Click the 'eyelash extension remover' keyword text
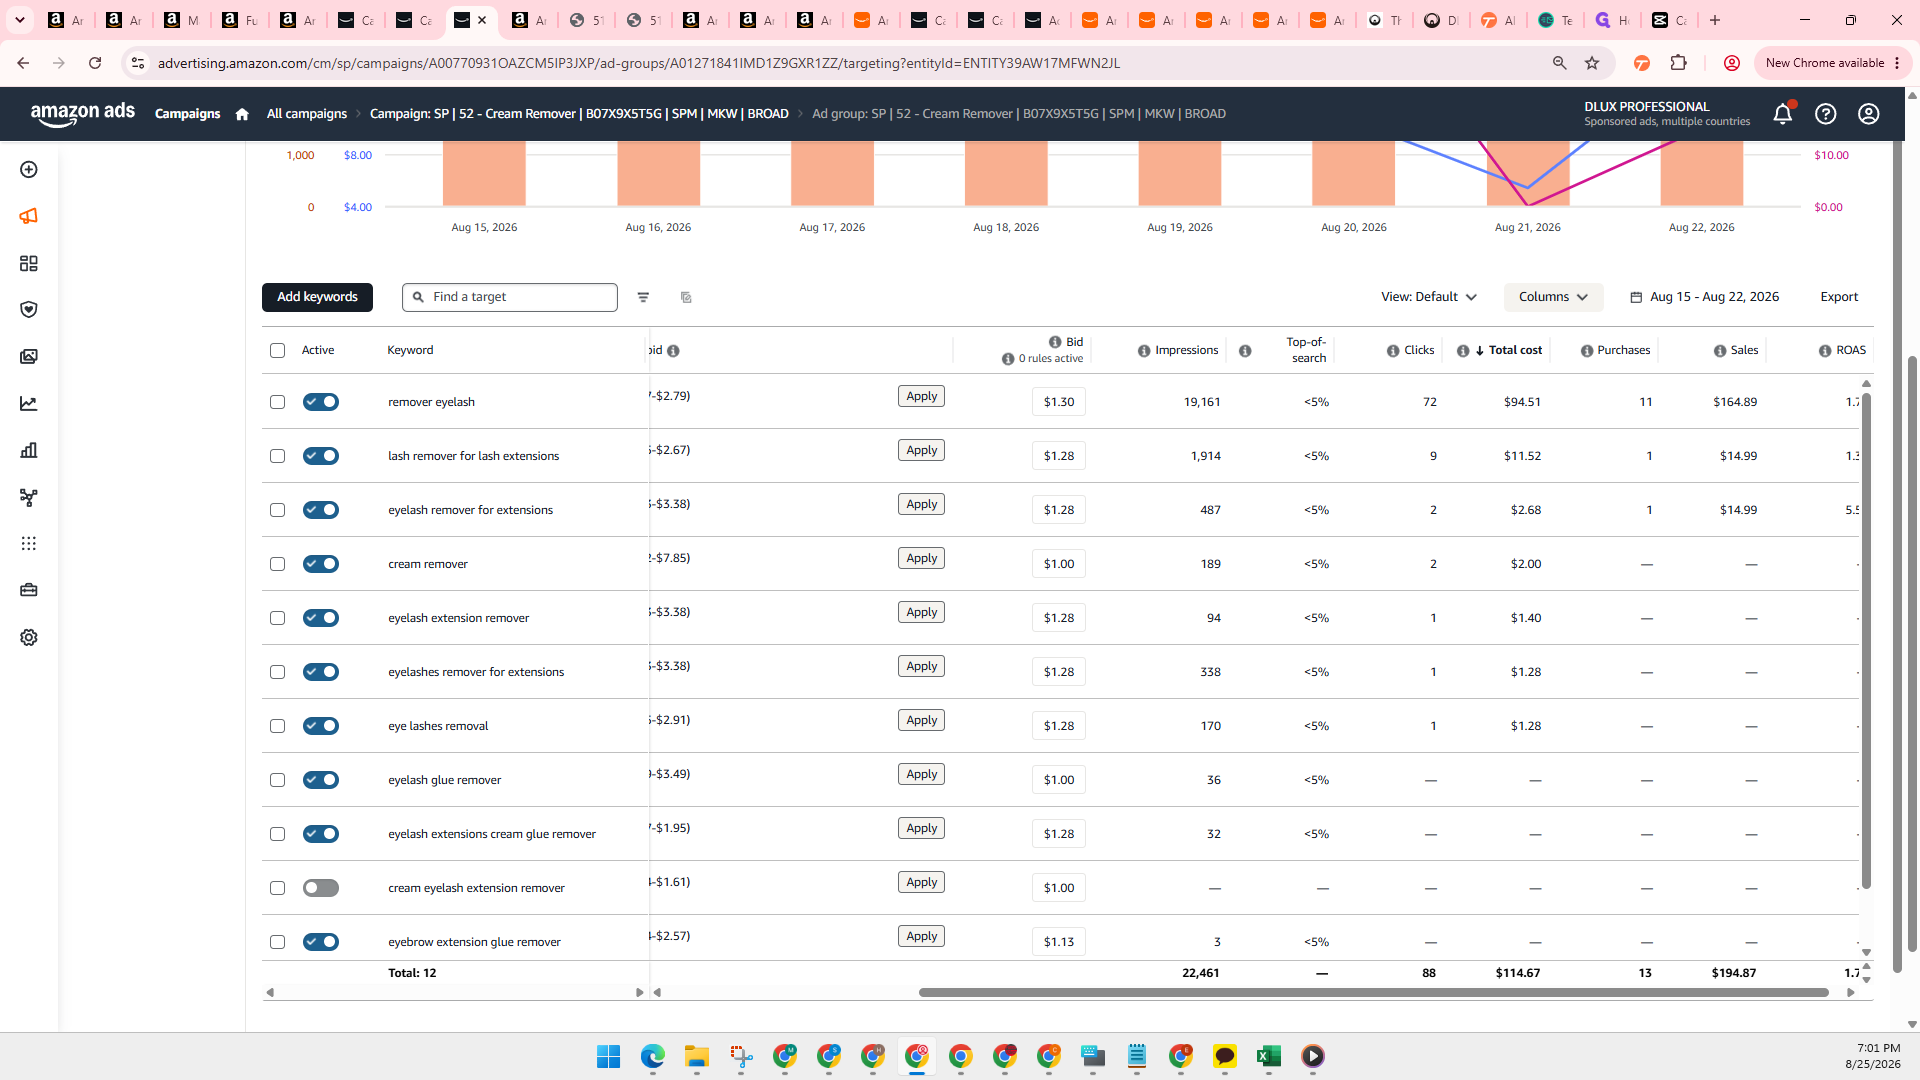Screen dimensions: 1920x1080 [x=458, y=618]
